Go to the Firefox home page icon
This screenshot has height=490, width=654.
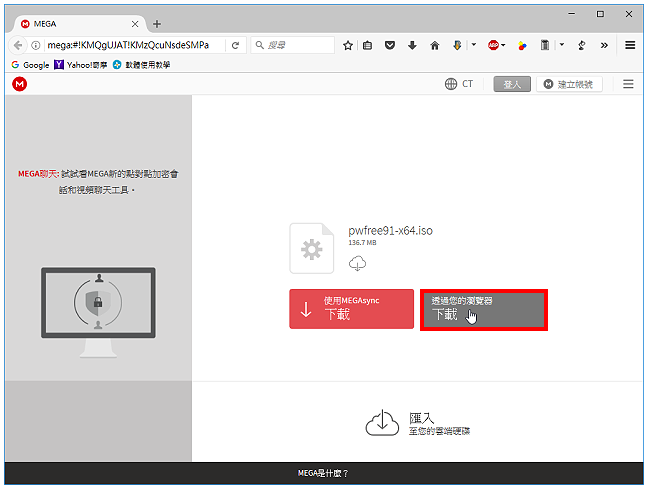click(435, 45)
